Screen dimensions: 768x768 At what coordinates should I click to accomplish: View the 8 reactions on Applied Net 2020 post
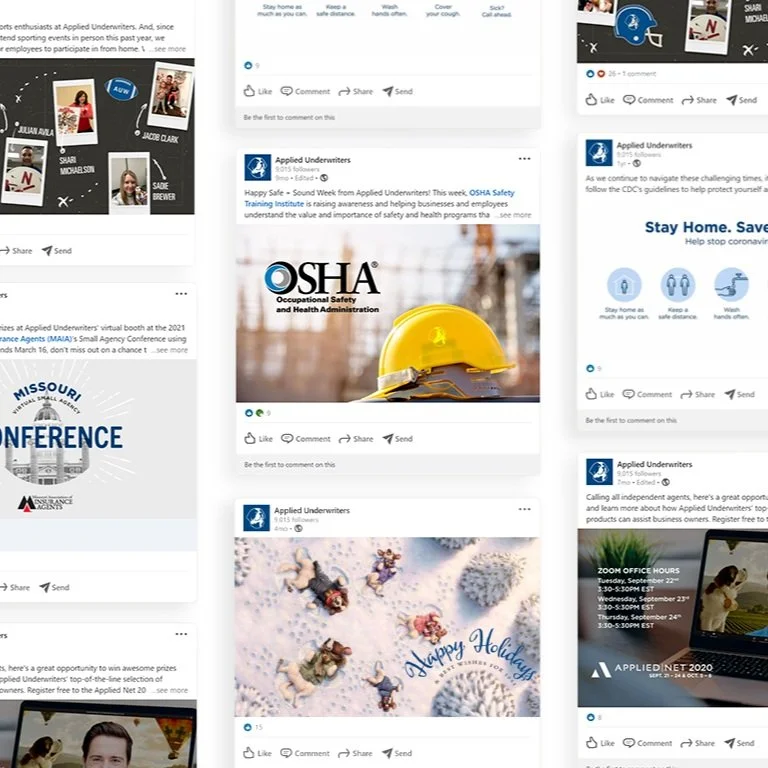pyautogui.click(x=594, y=718)
